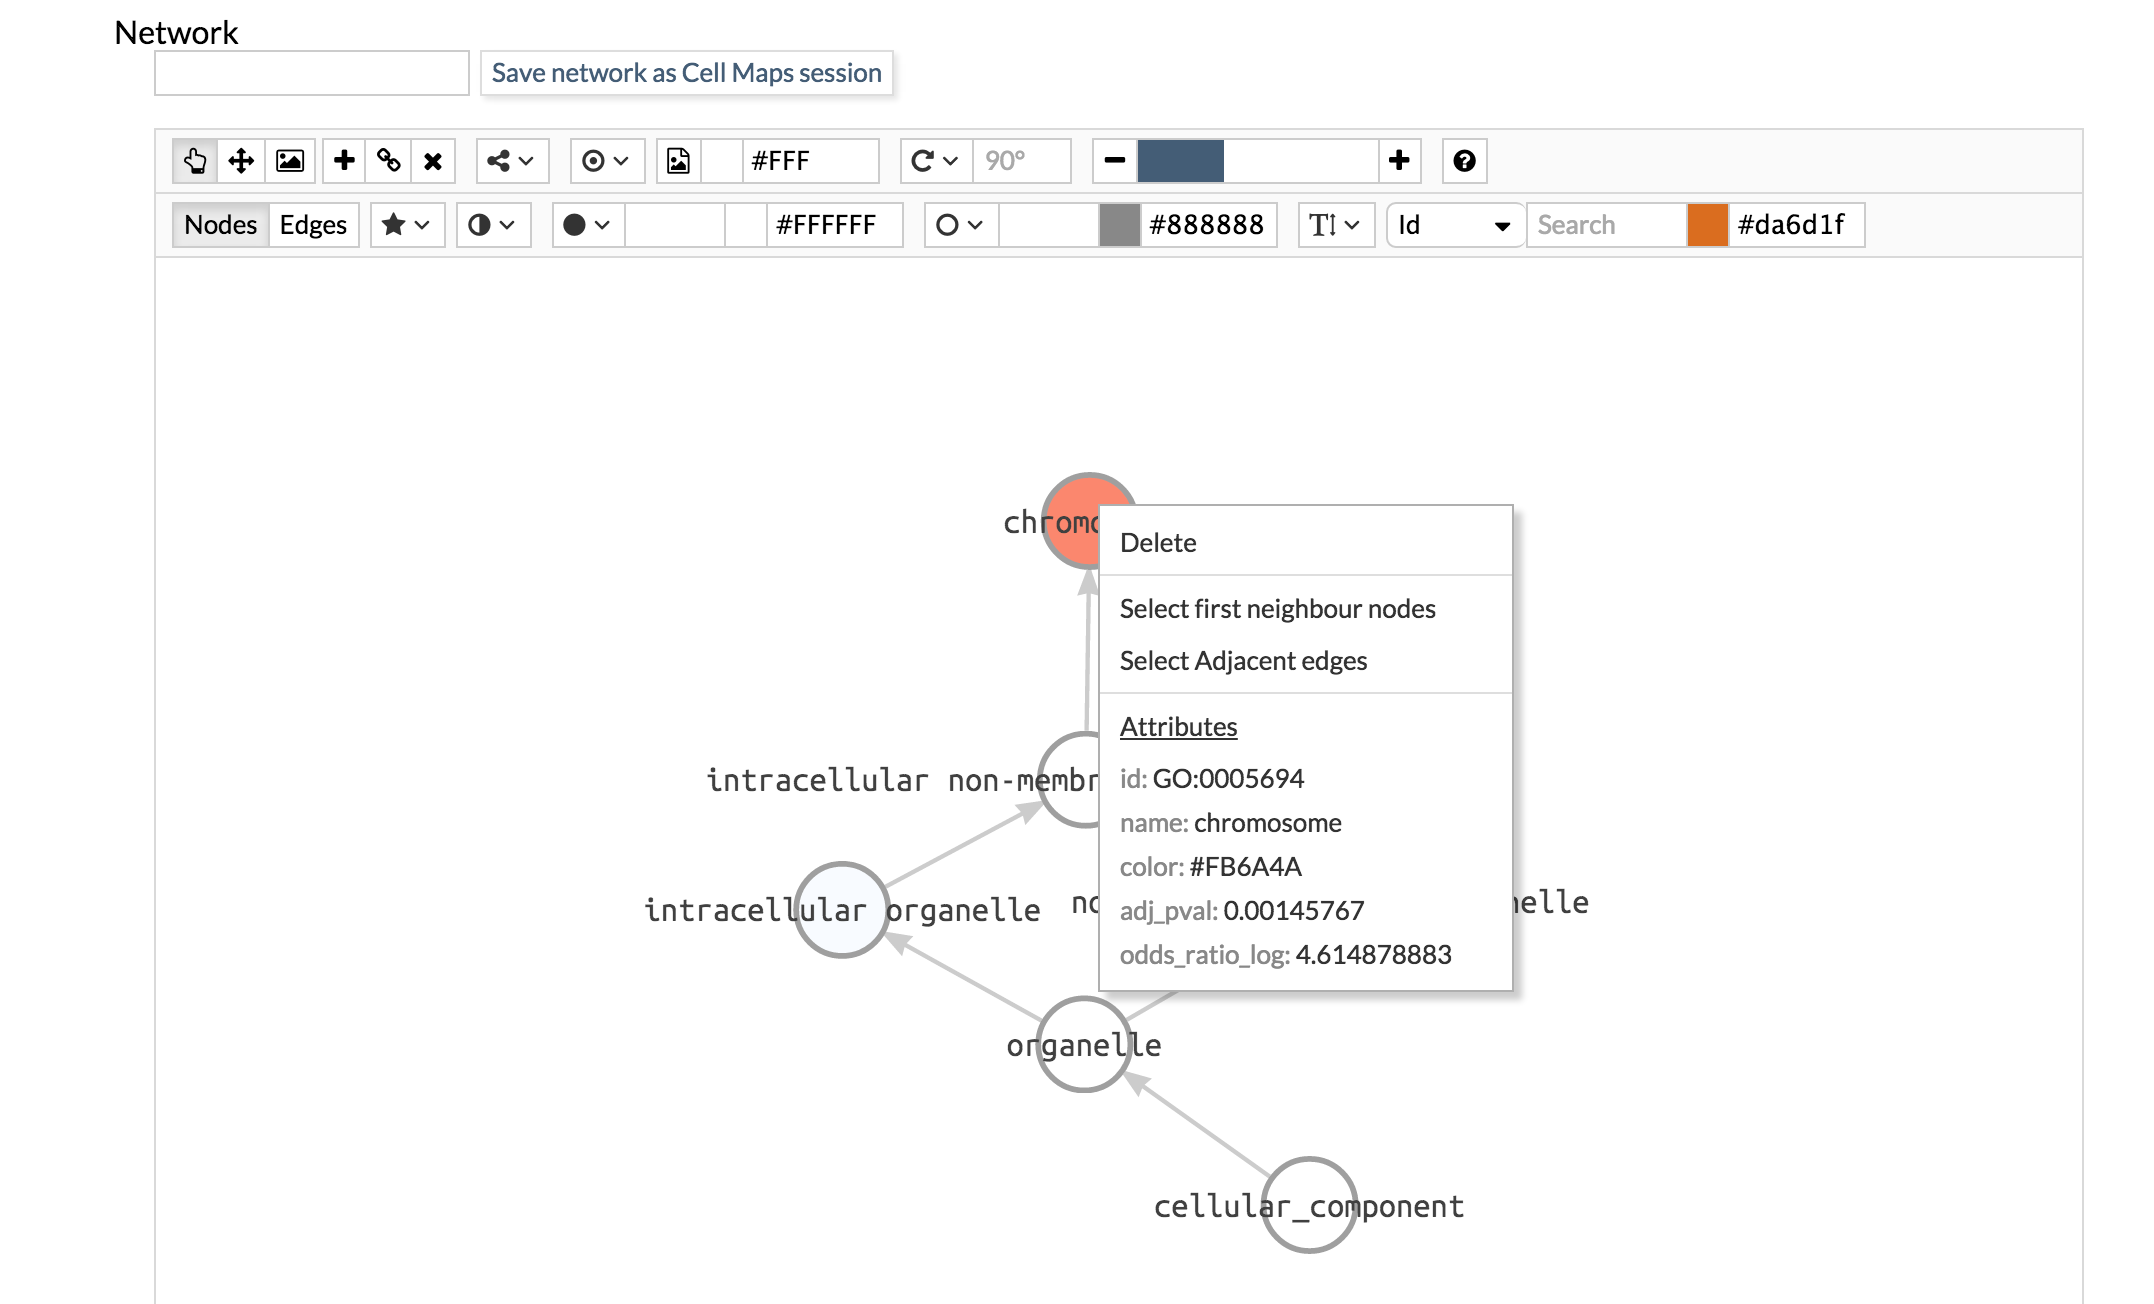Click the background color swatch beside #FFF
This screenshot has width=2154, height=1304.
[722, 161]
